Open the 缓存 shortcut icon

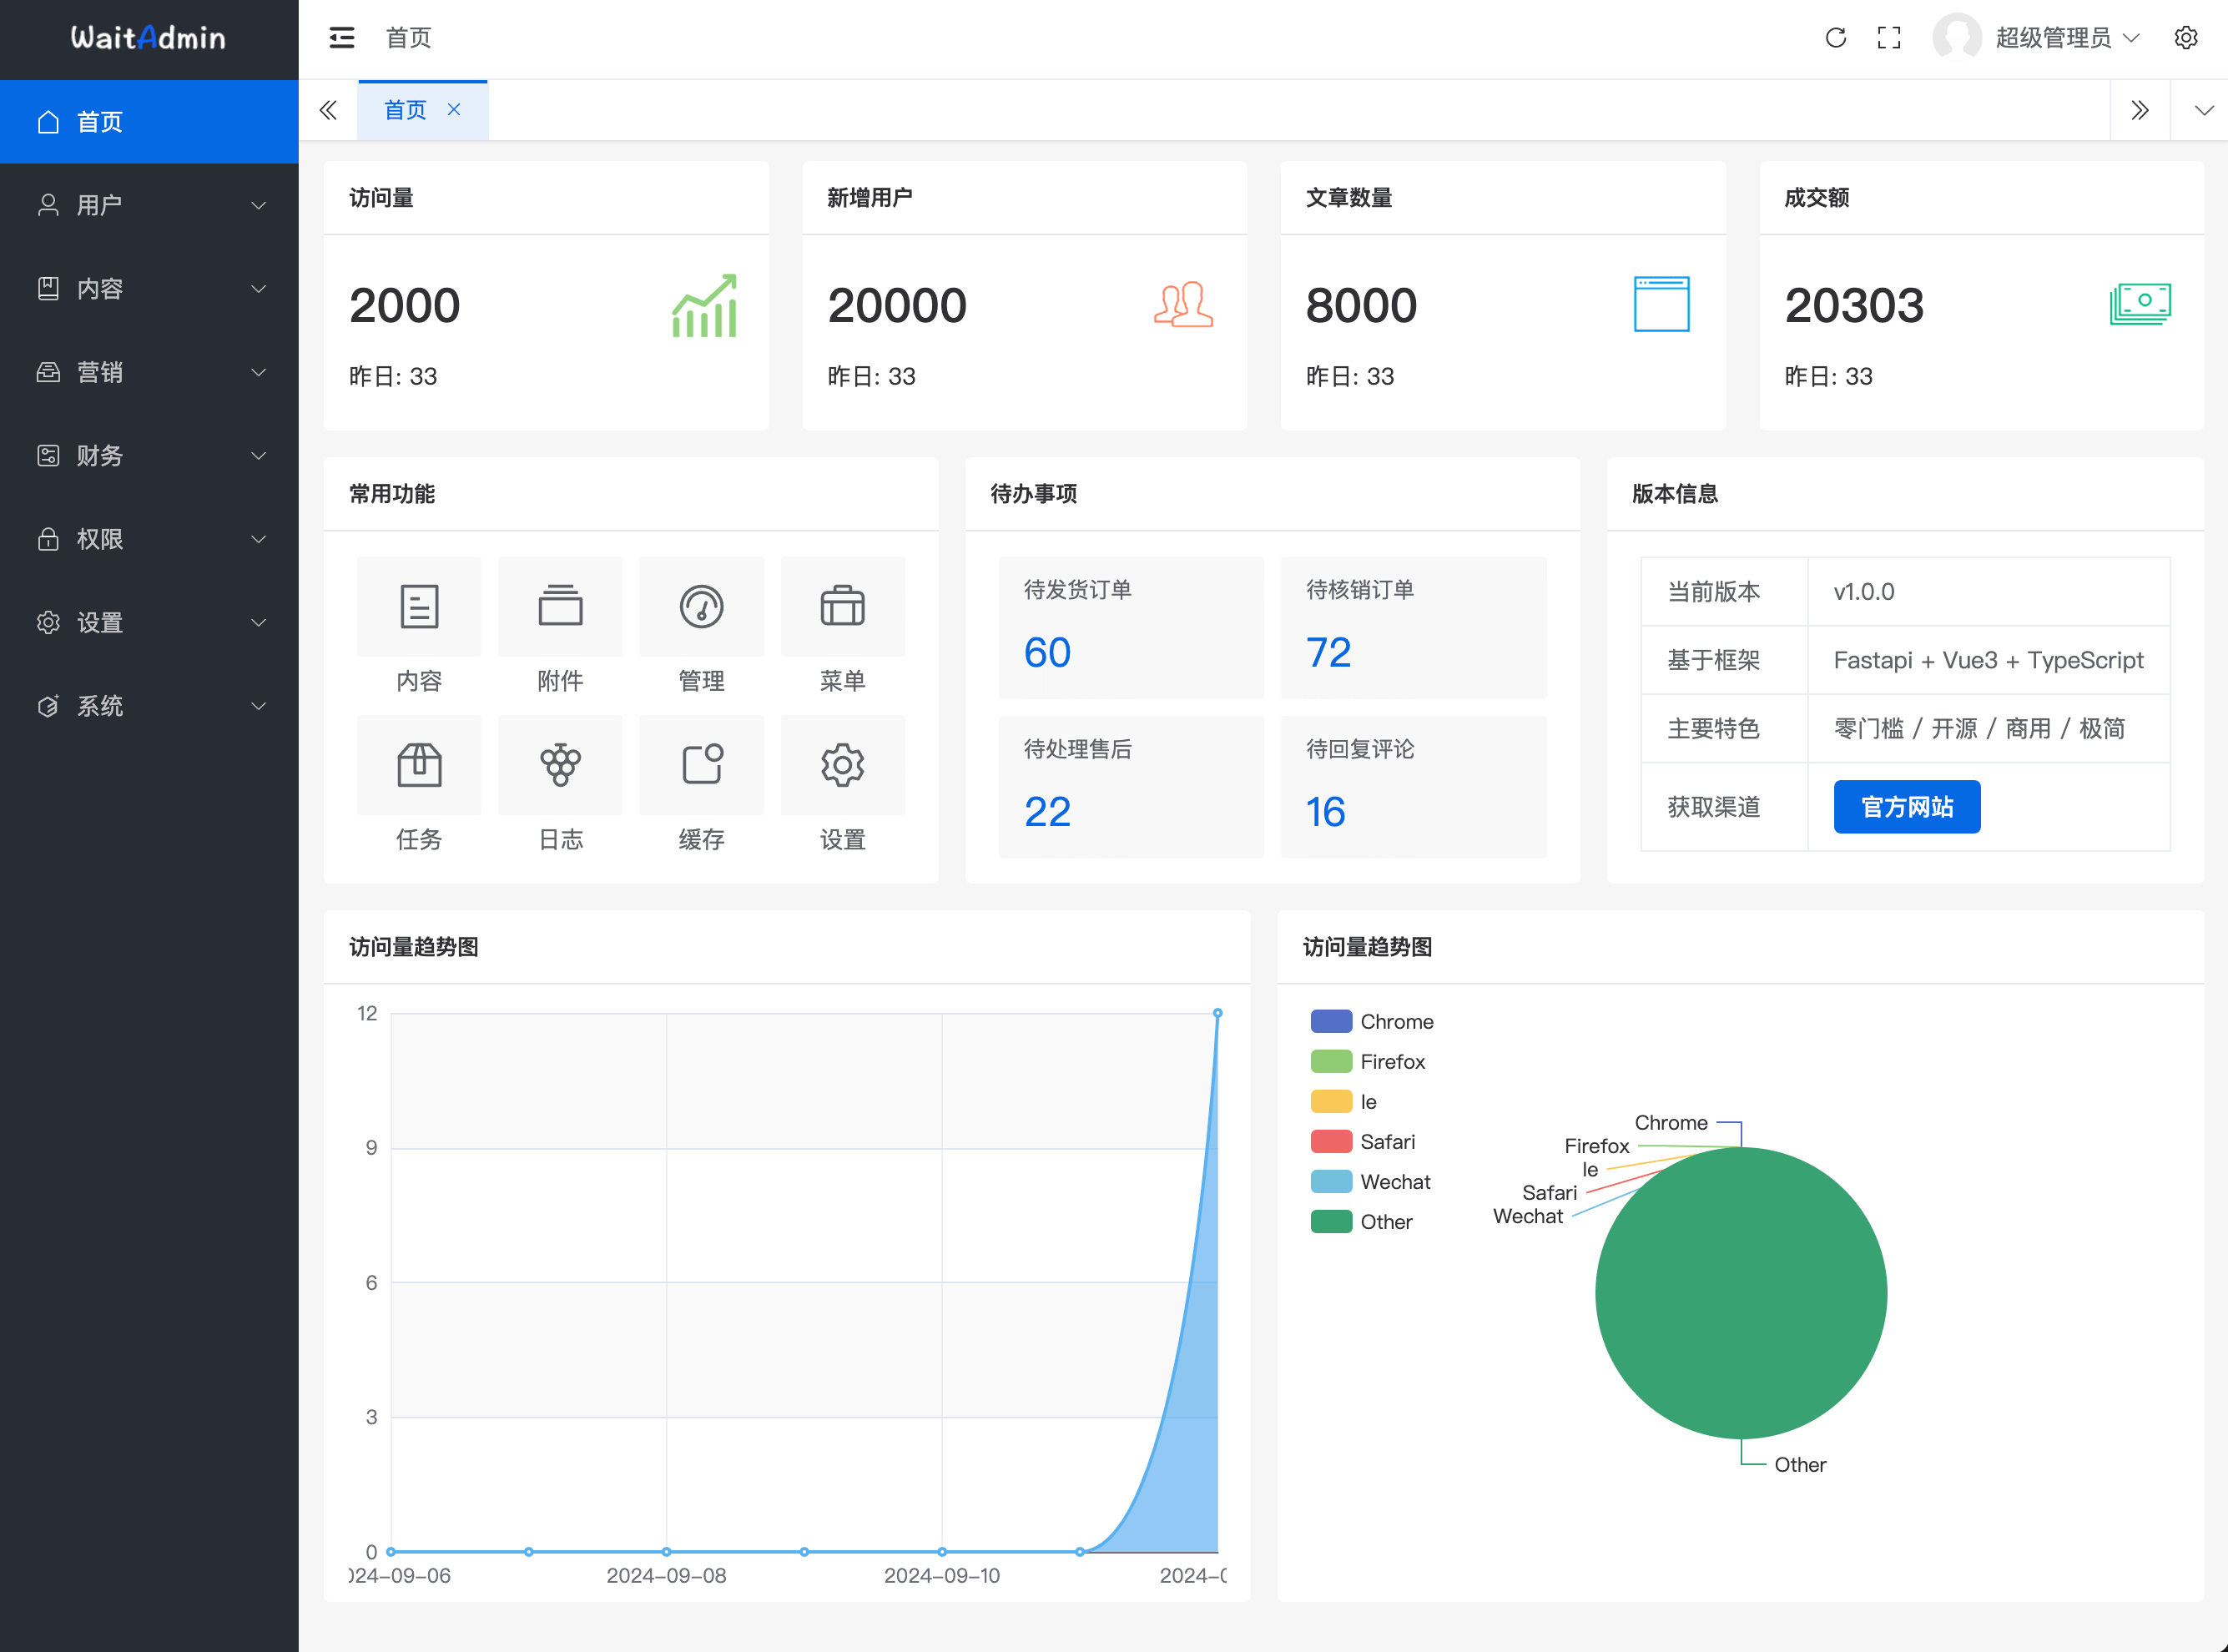pos(701,765)
